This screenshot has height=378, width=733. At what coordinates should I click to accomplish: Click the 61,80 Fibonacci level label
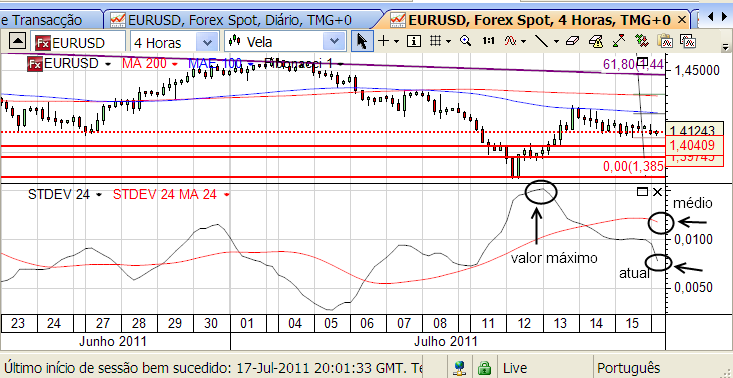(x=633, y=64)
